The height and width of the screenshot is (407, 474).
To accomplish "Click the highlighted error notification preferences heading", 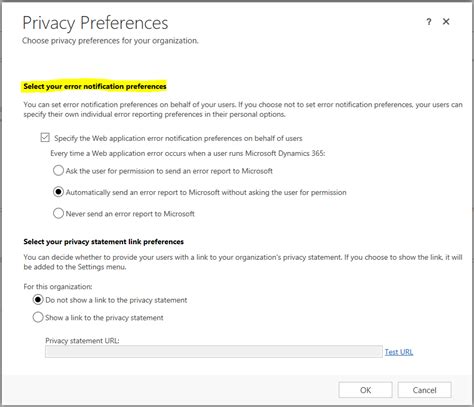I will 95,86.
